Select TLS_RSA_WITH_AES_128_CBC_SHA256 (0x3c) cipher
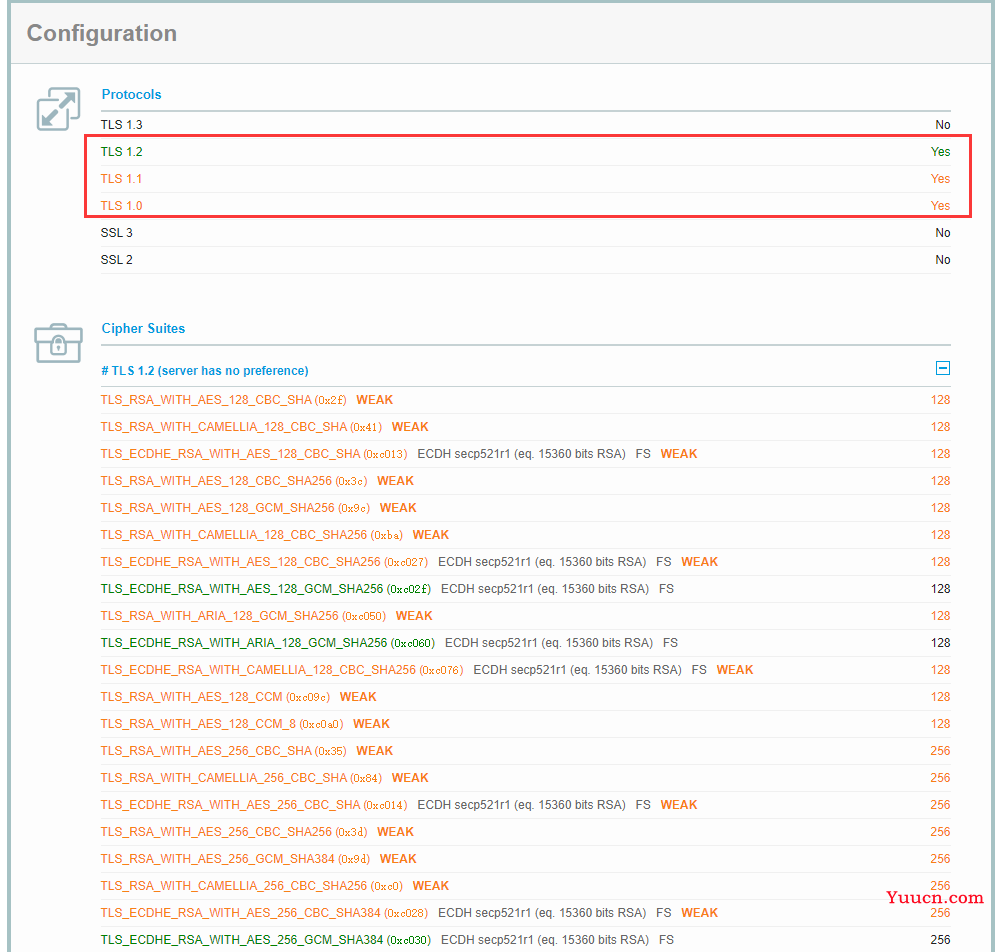This screenshot has height=952, width=996. pyautogui.click(x=234, y=481)
